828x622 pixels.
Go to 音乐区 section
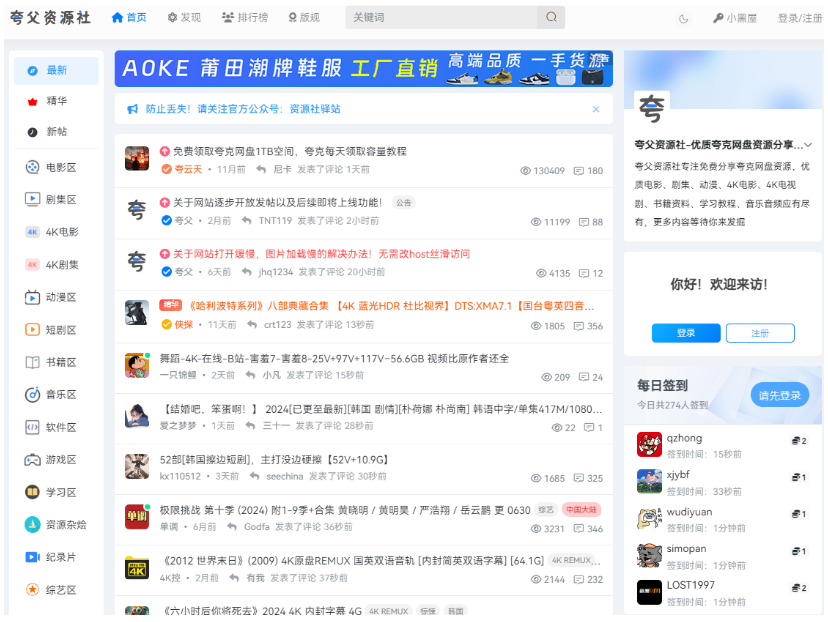pyautogui.click(x=60, y=395)
